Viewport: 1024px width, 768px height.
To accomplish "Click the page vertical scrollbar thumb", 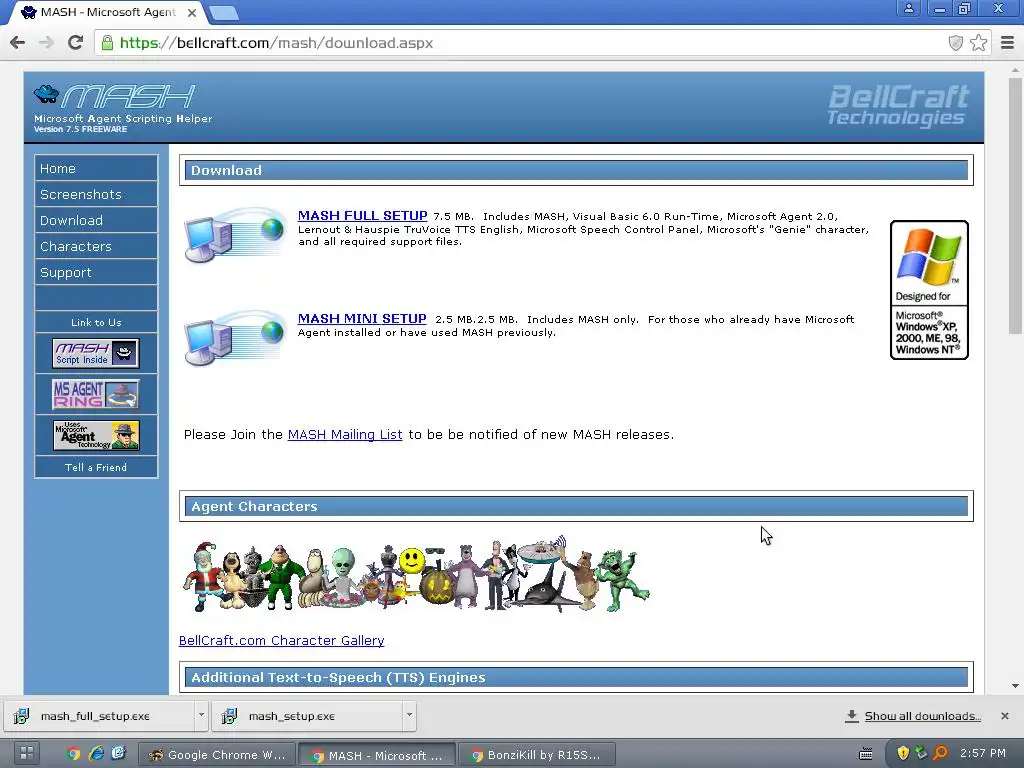I will [x=1015, y=208].
